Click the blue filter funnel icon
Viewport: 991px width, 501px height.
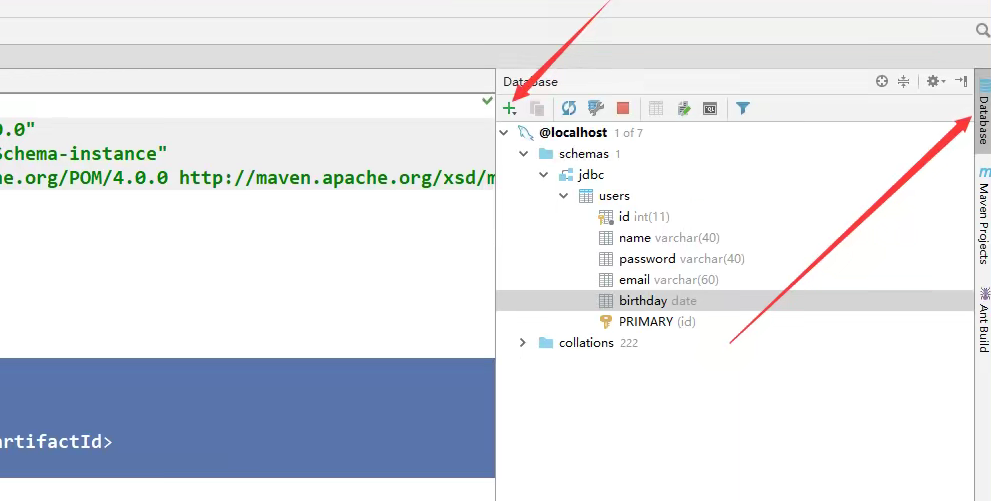pos(743,109)
